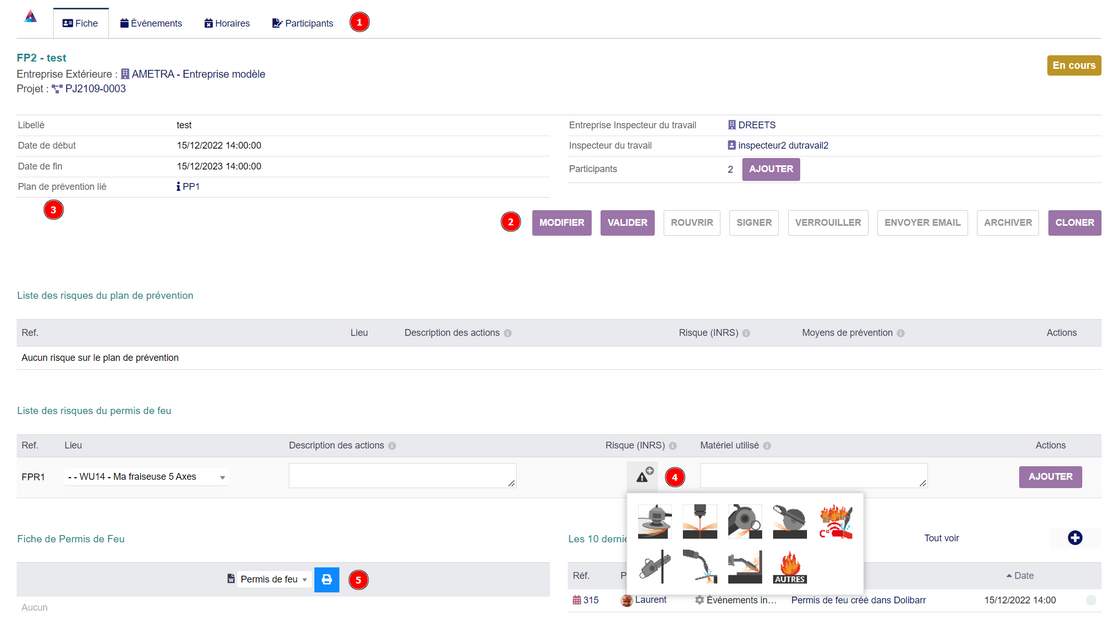Click the help icon beside Description des actions (feu)
Screen dimensions: 1113x619
pos(392,446)
